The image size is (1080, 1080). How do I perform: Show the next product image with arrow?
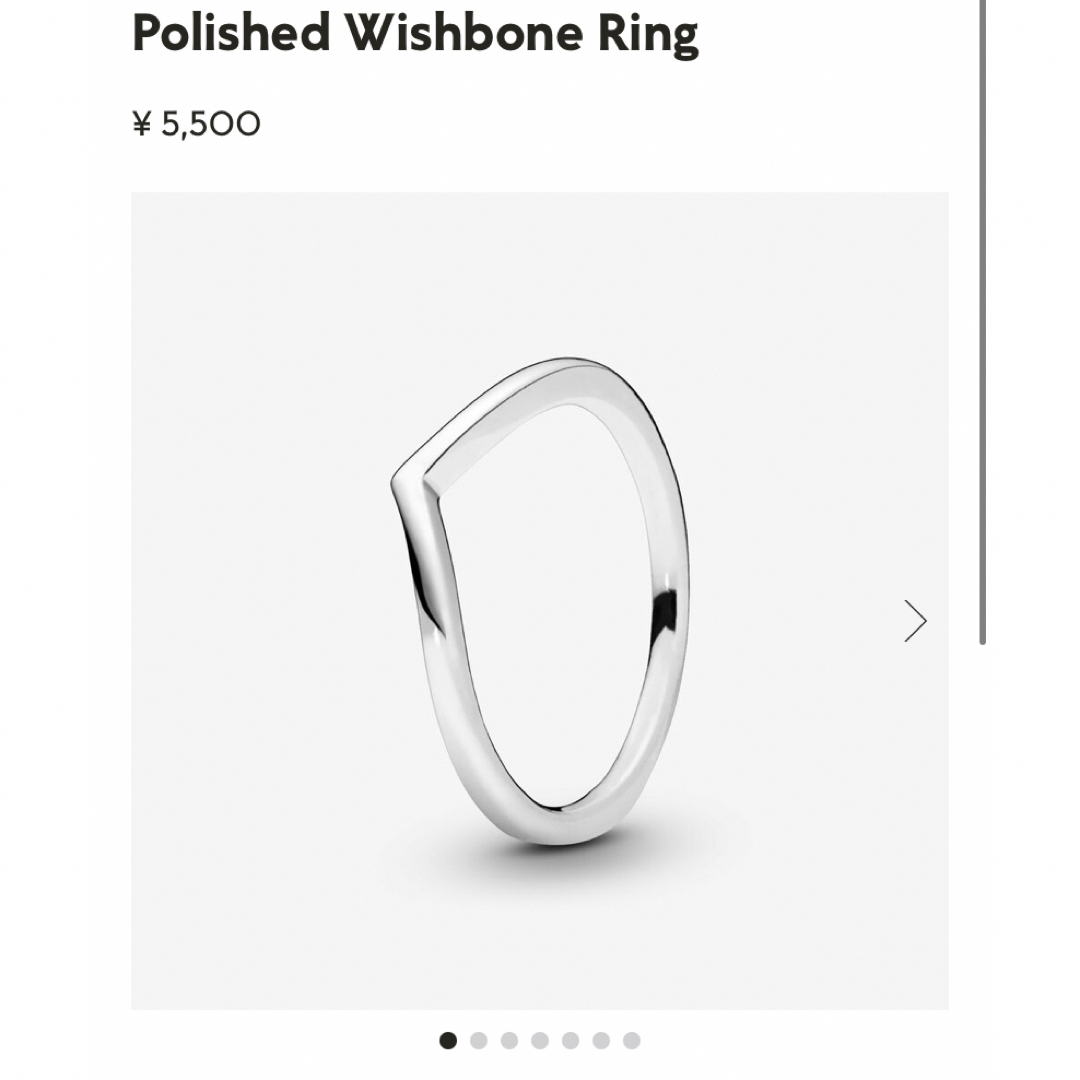(x=915, y=621)
